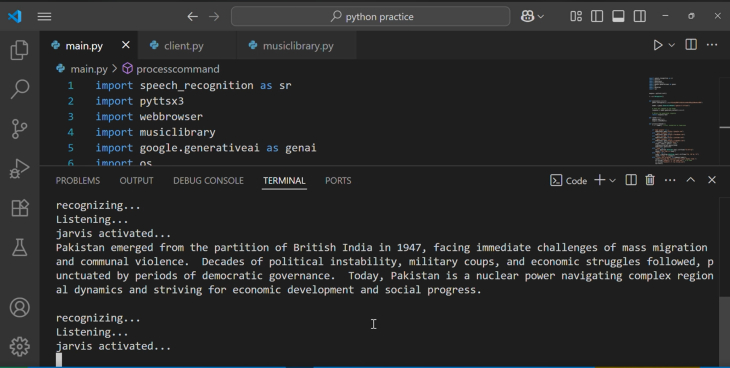Toggle the bottom panel visibility
730x368 pixels.
[x=618, y=16]
